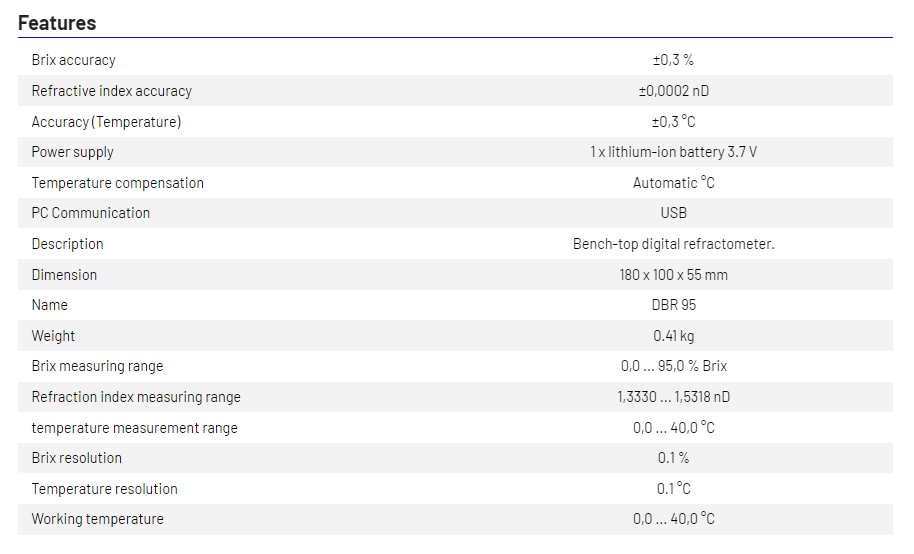
Task: Click the Accuracy (Temperature) label
Action: [106, 122]
